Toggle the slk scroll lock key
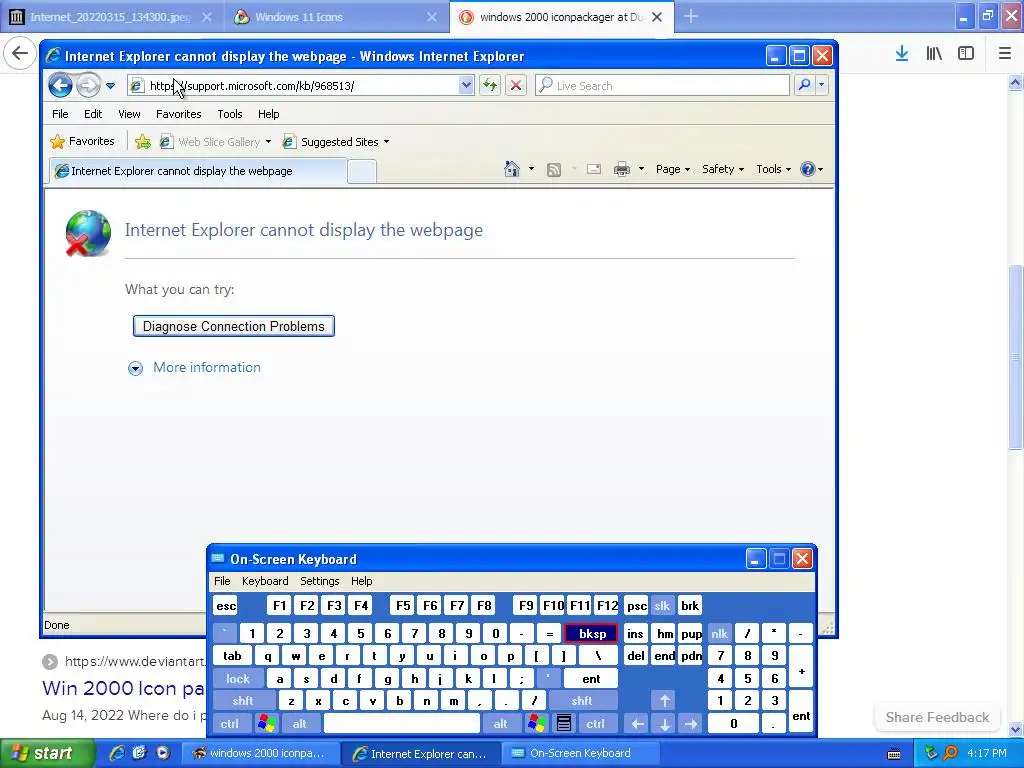The width and height of the screenshot is (1024, 768). pos(662,606)
